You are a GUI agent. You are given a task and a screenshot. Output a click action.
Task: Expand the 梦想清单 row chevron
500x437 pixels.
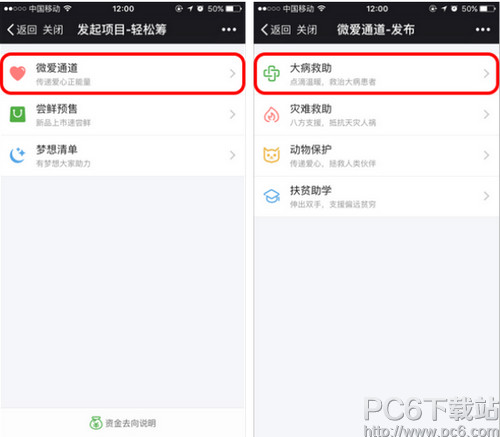coord(233,155)
